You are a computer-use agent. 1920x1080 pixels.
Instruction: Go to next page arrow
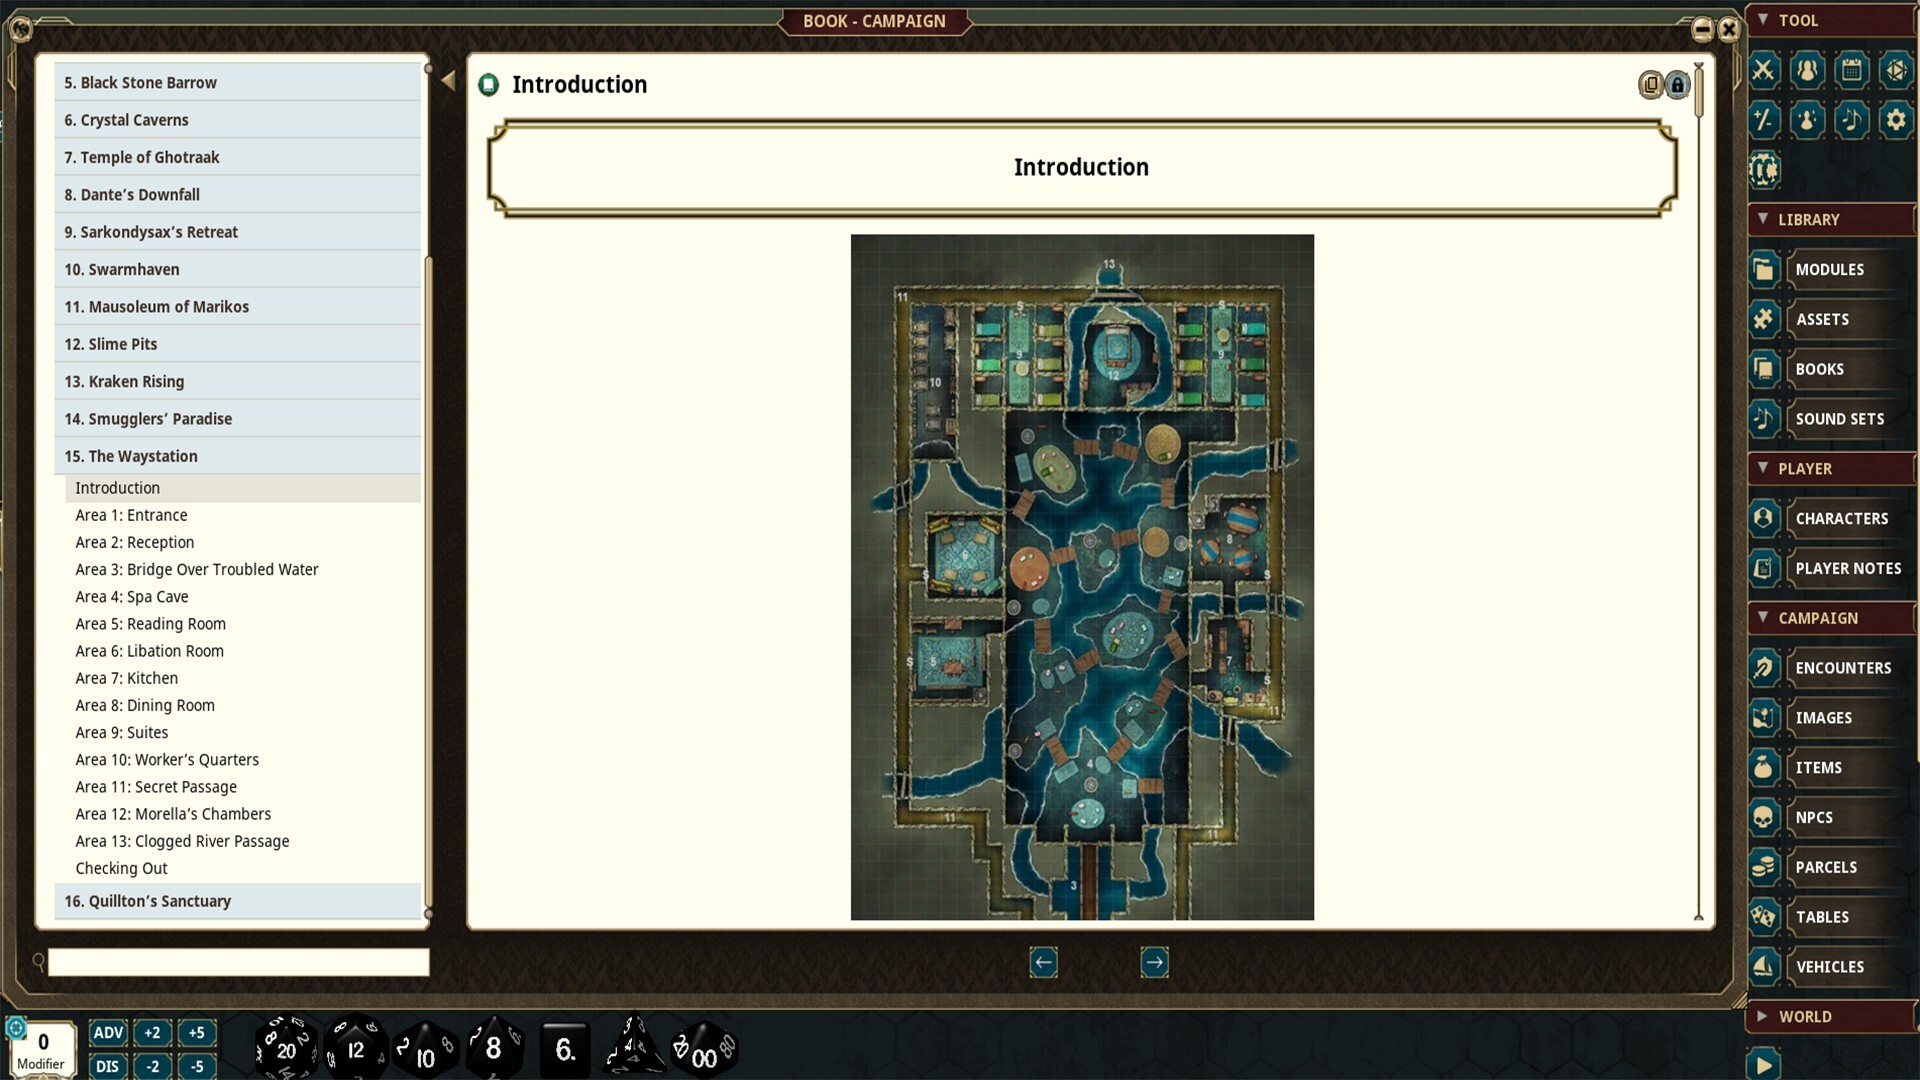pyautogui.click(x=1154, y=962)
